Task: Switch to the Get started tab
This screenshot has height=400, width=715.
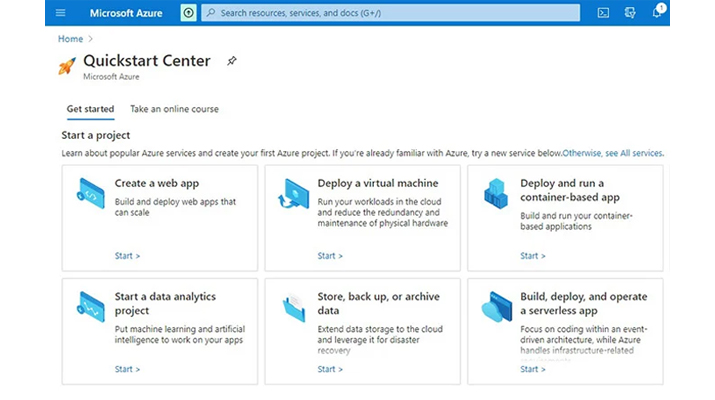Action: coord(90,109)
